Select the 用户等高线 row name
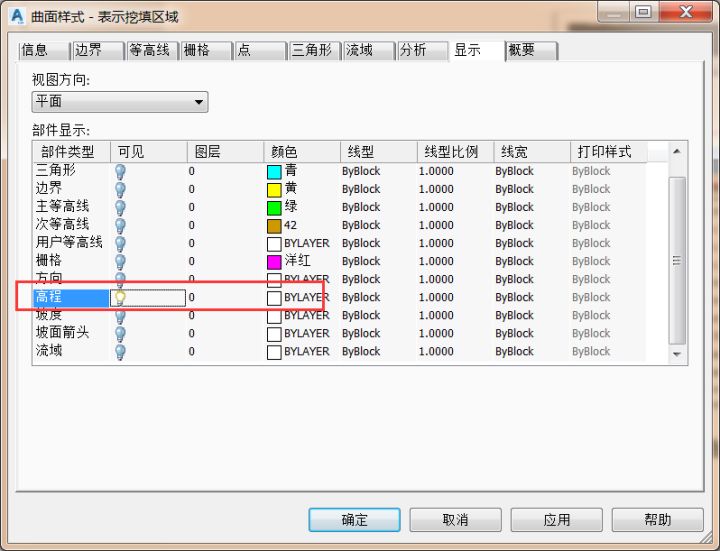The width and height of the screenshot is (720, 551). pos(69,242)
